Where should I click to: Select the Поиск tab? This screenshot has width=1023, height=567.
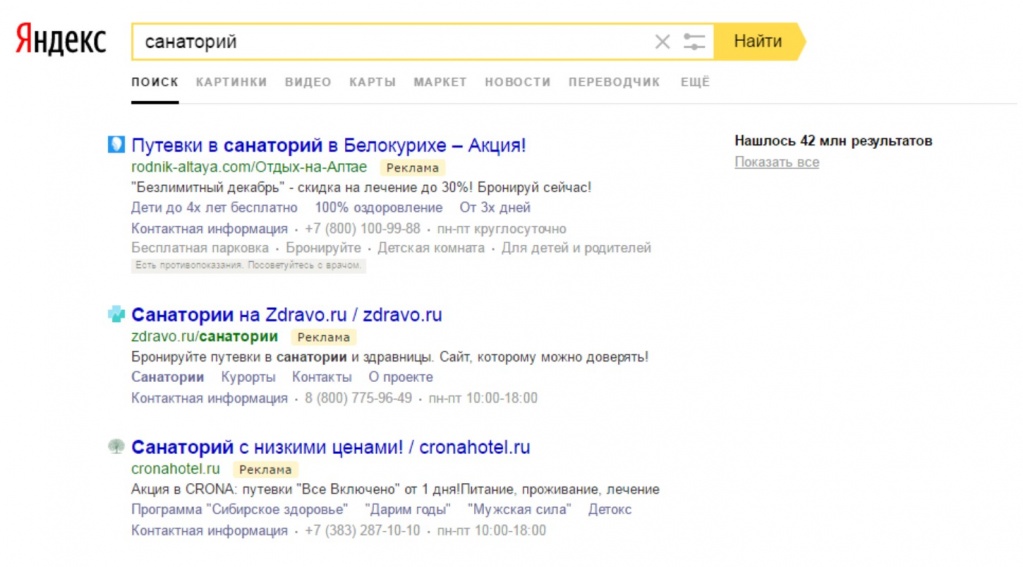click(x=155, y=82)
